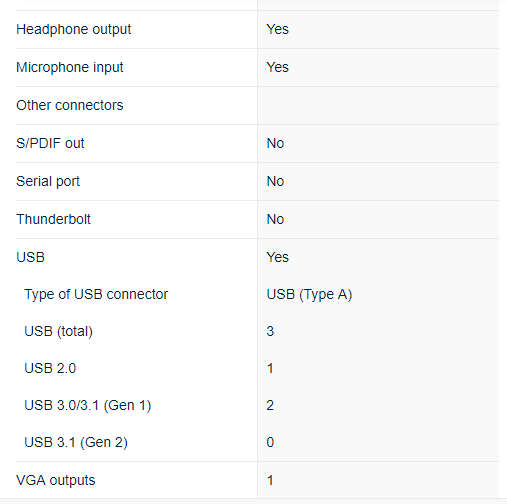The width and height of the screenshot is (507, 504).
Task: Select the Thunderbolt row label
Action: point(53,219)
